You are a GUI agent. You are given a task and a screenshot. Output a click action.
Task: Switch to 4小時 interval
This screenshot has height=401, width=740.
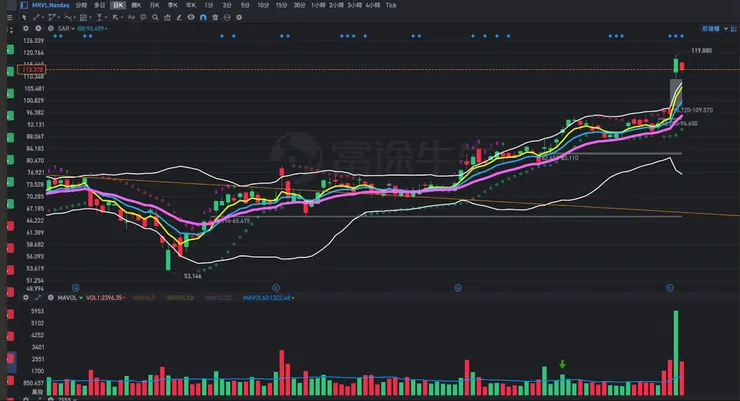pyautogui.click(x=373, y=5)
